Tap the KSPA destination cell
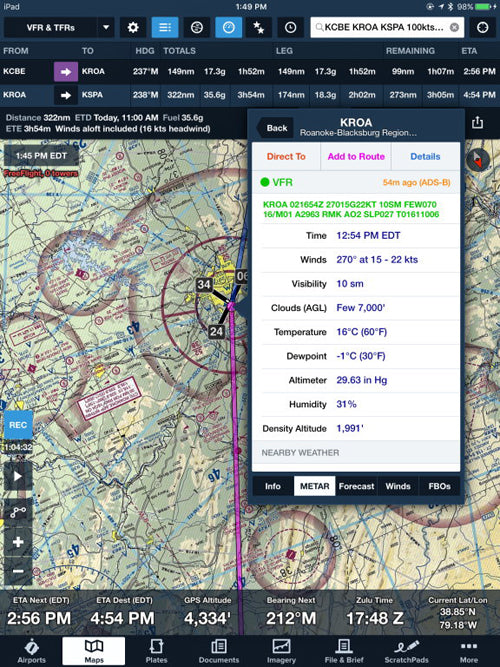 [x=92, y=95]
